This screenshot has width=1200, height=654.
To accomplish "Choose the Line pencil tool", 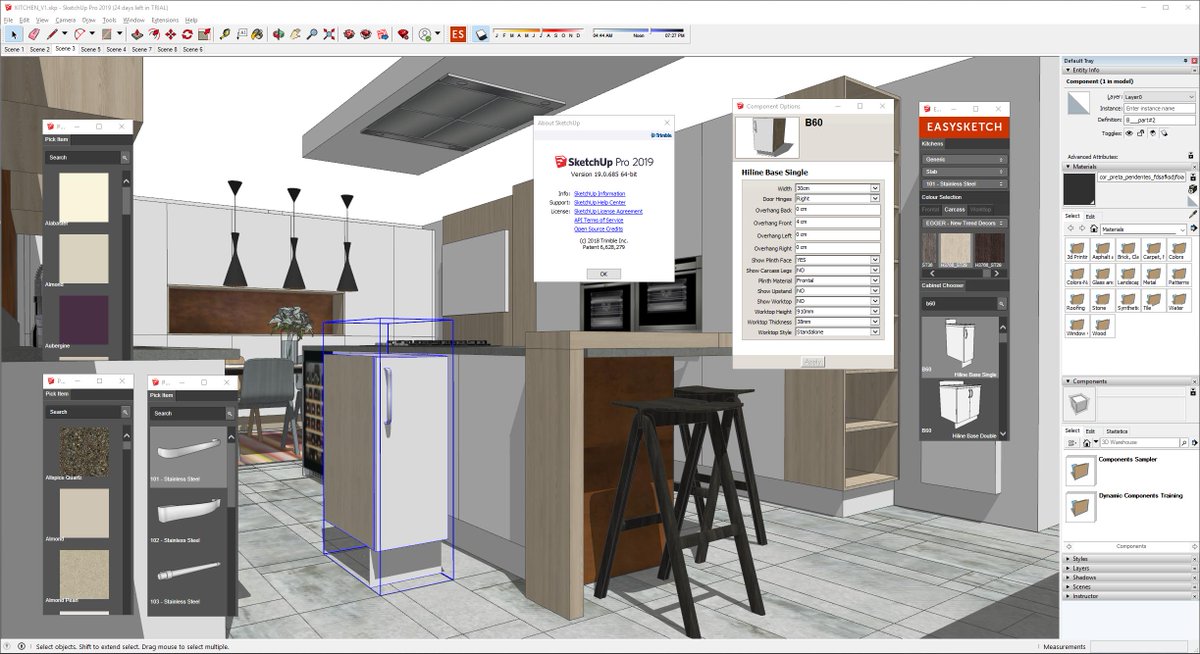I will click(54, 34).
